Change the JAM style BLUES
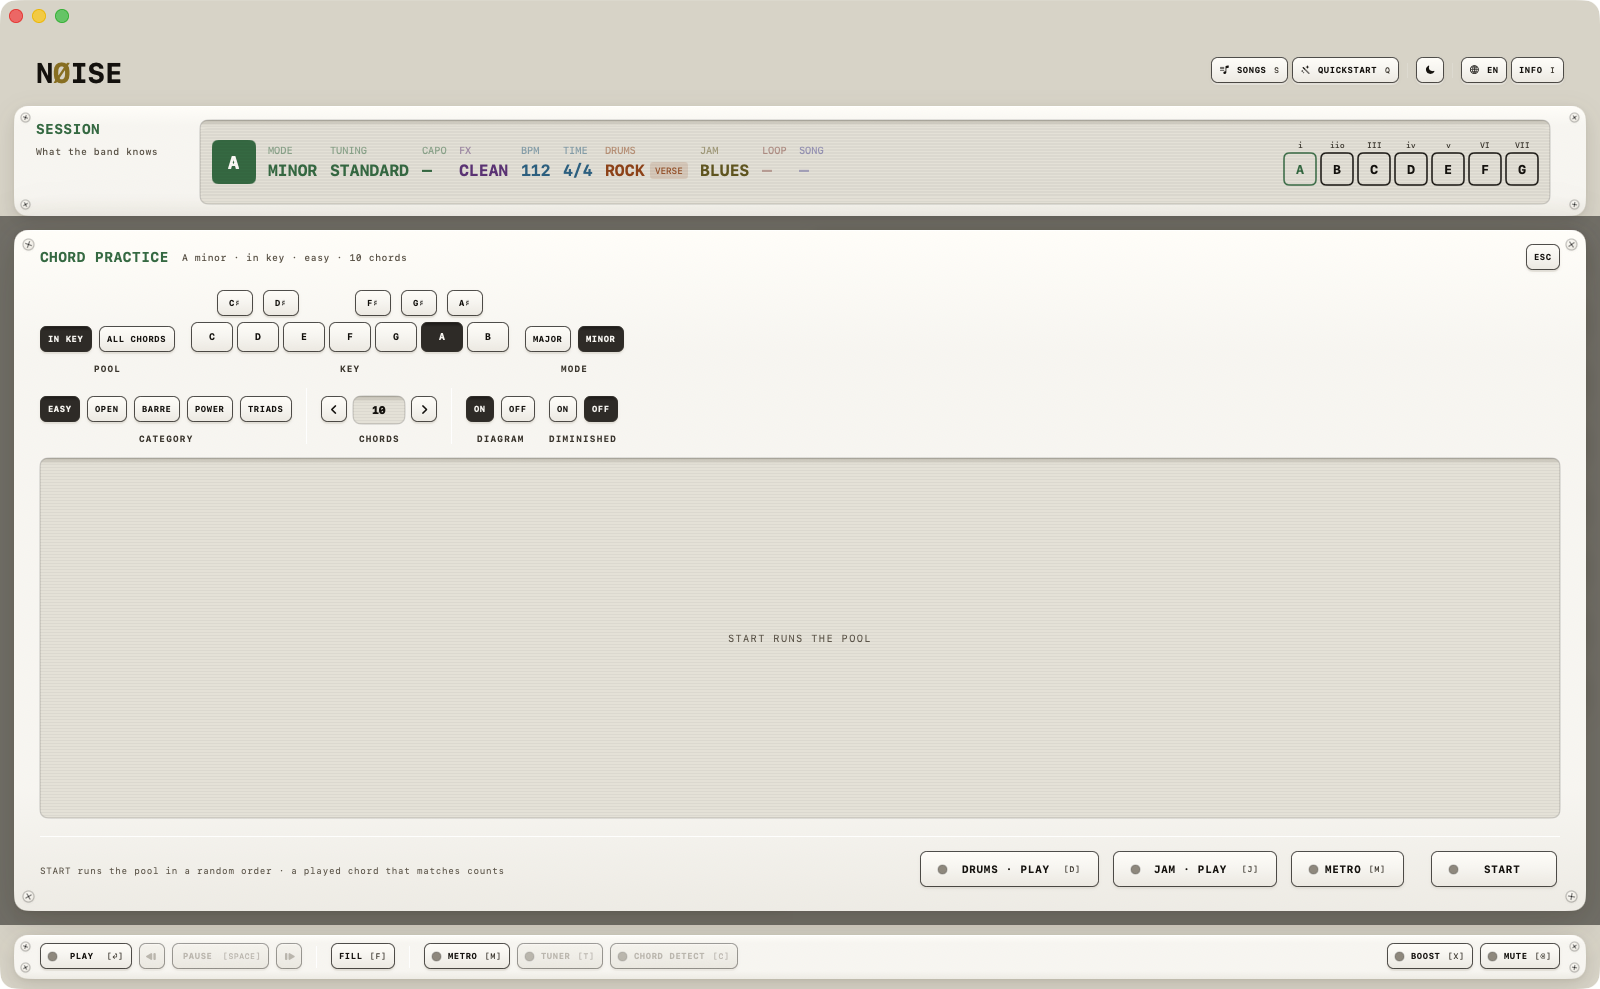 tap(724, 171)
